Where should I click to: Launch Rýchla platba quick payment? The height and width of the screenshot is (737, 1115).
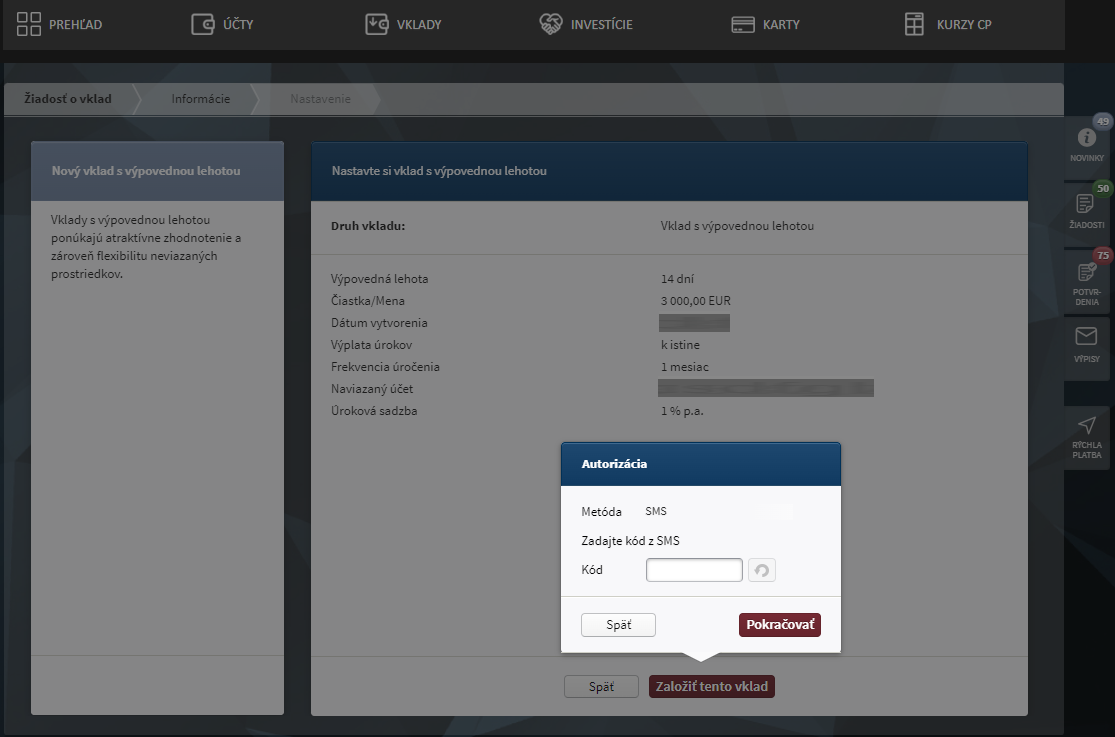point(1086,426)
